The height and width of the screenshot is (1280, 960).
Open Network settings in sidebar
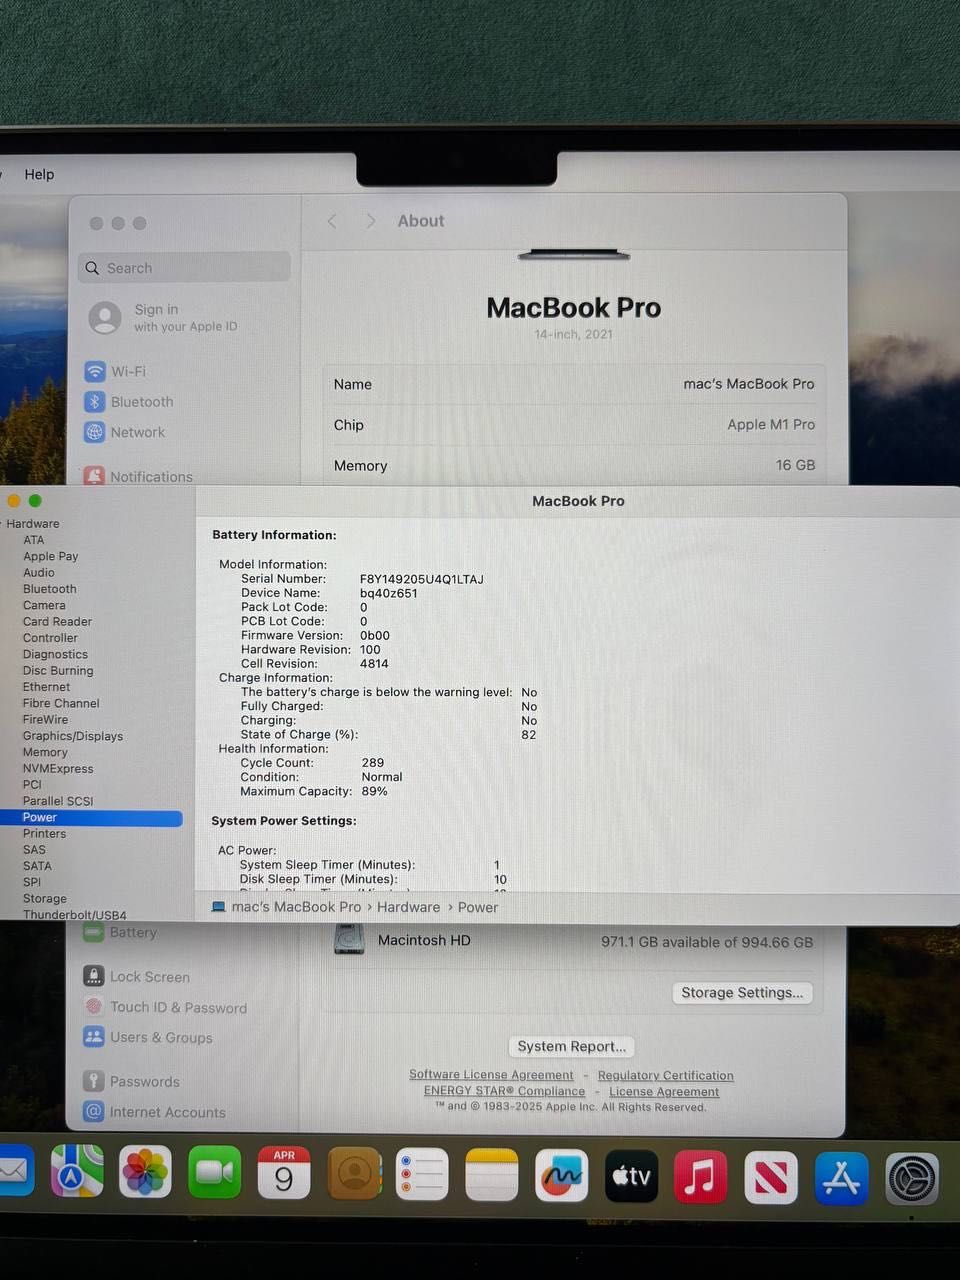click(125, 432)
